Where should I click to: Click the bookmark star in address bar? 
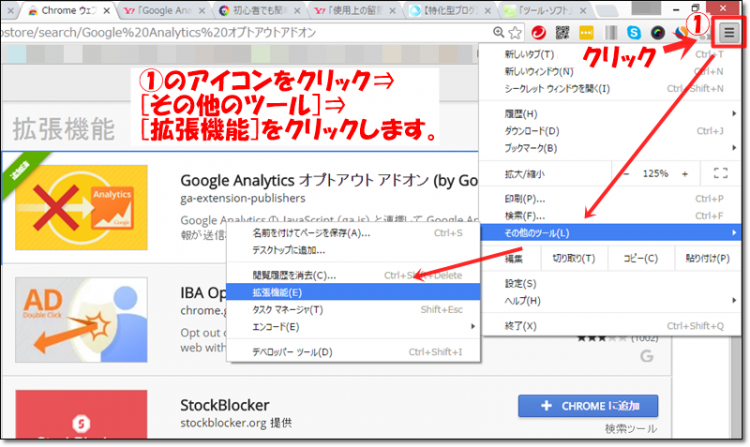click(x=515, y=33)
